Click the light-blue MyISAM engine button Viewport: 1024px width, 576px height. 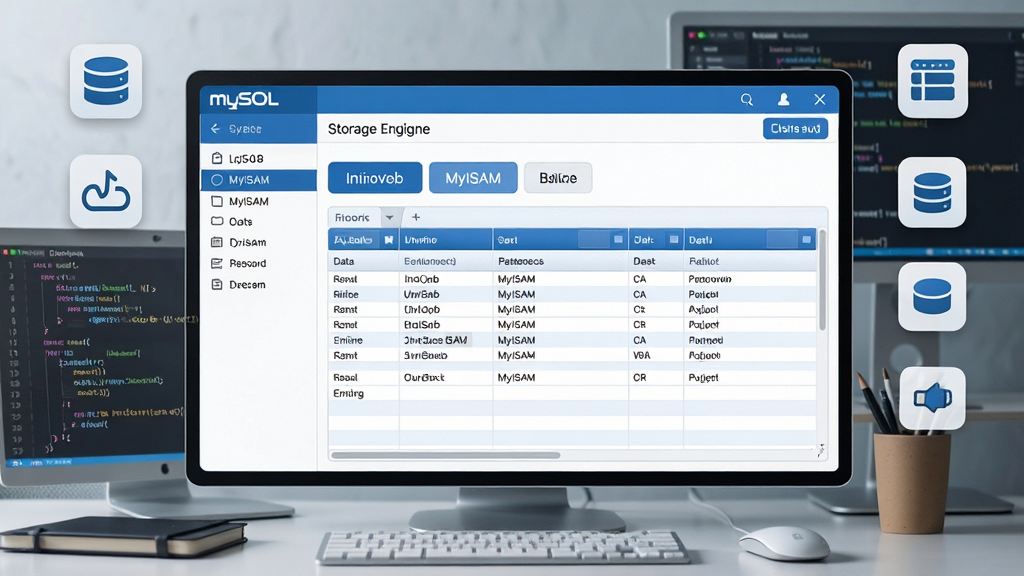click(473, 178)
